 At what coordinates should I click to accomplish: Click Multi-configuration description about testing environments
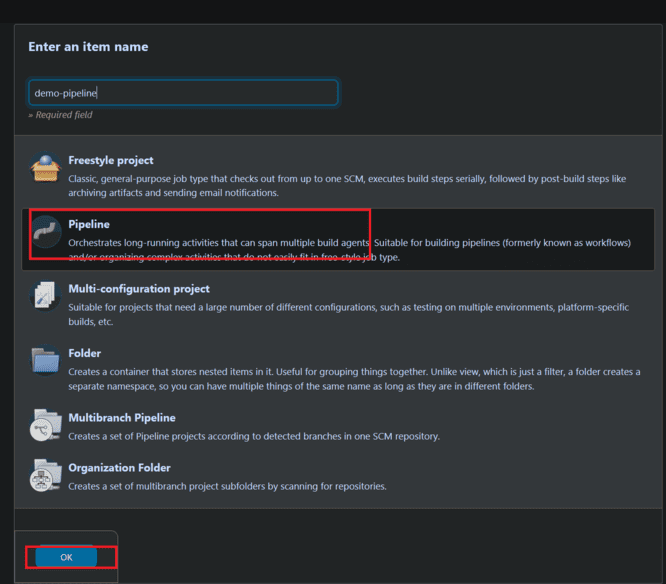348,314
